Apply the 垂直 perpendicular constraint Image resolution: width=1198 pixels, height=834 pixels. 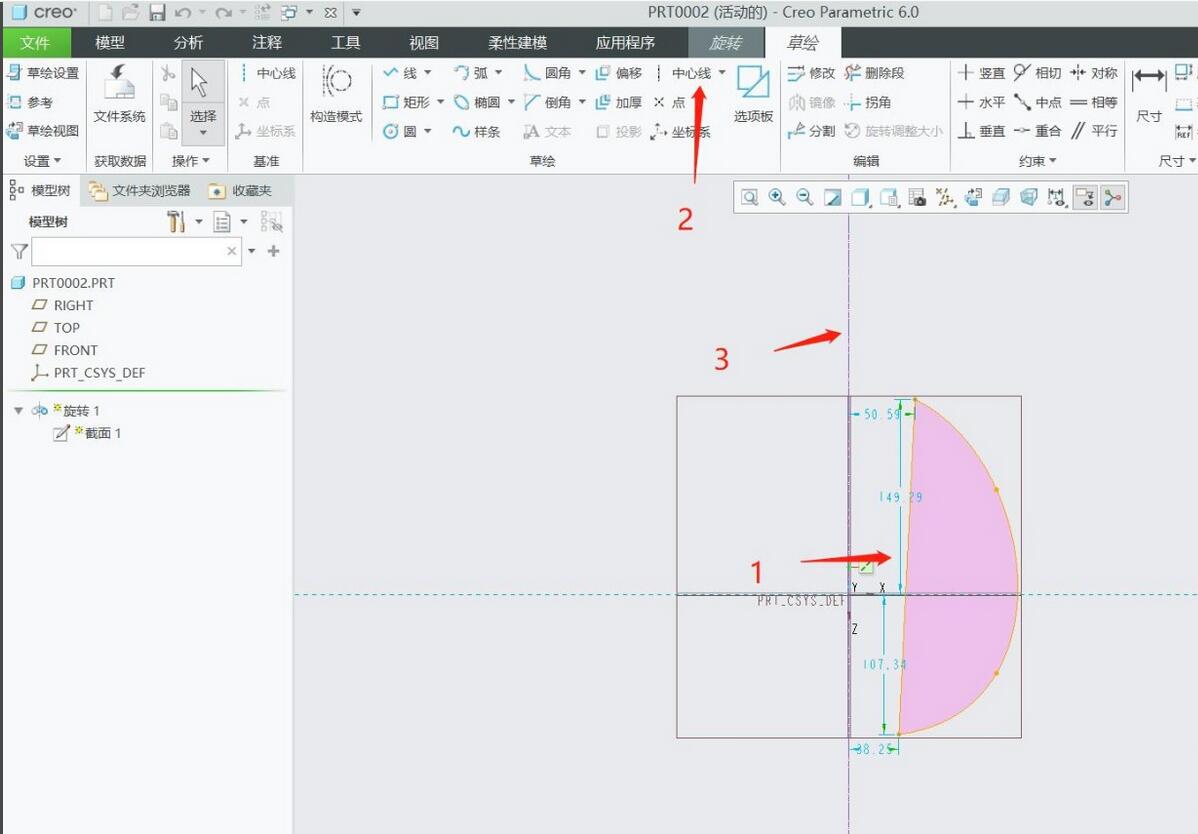982,131
